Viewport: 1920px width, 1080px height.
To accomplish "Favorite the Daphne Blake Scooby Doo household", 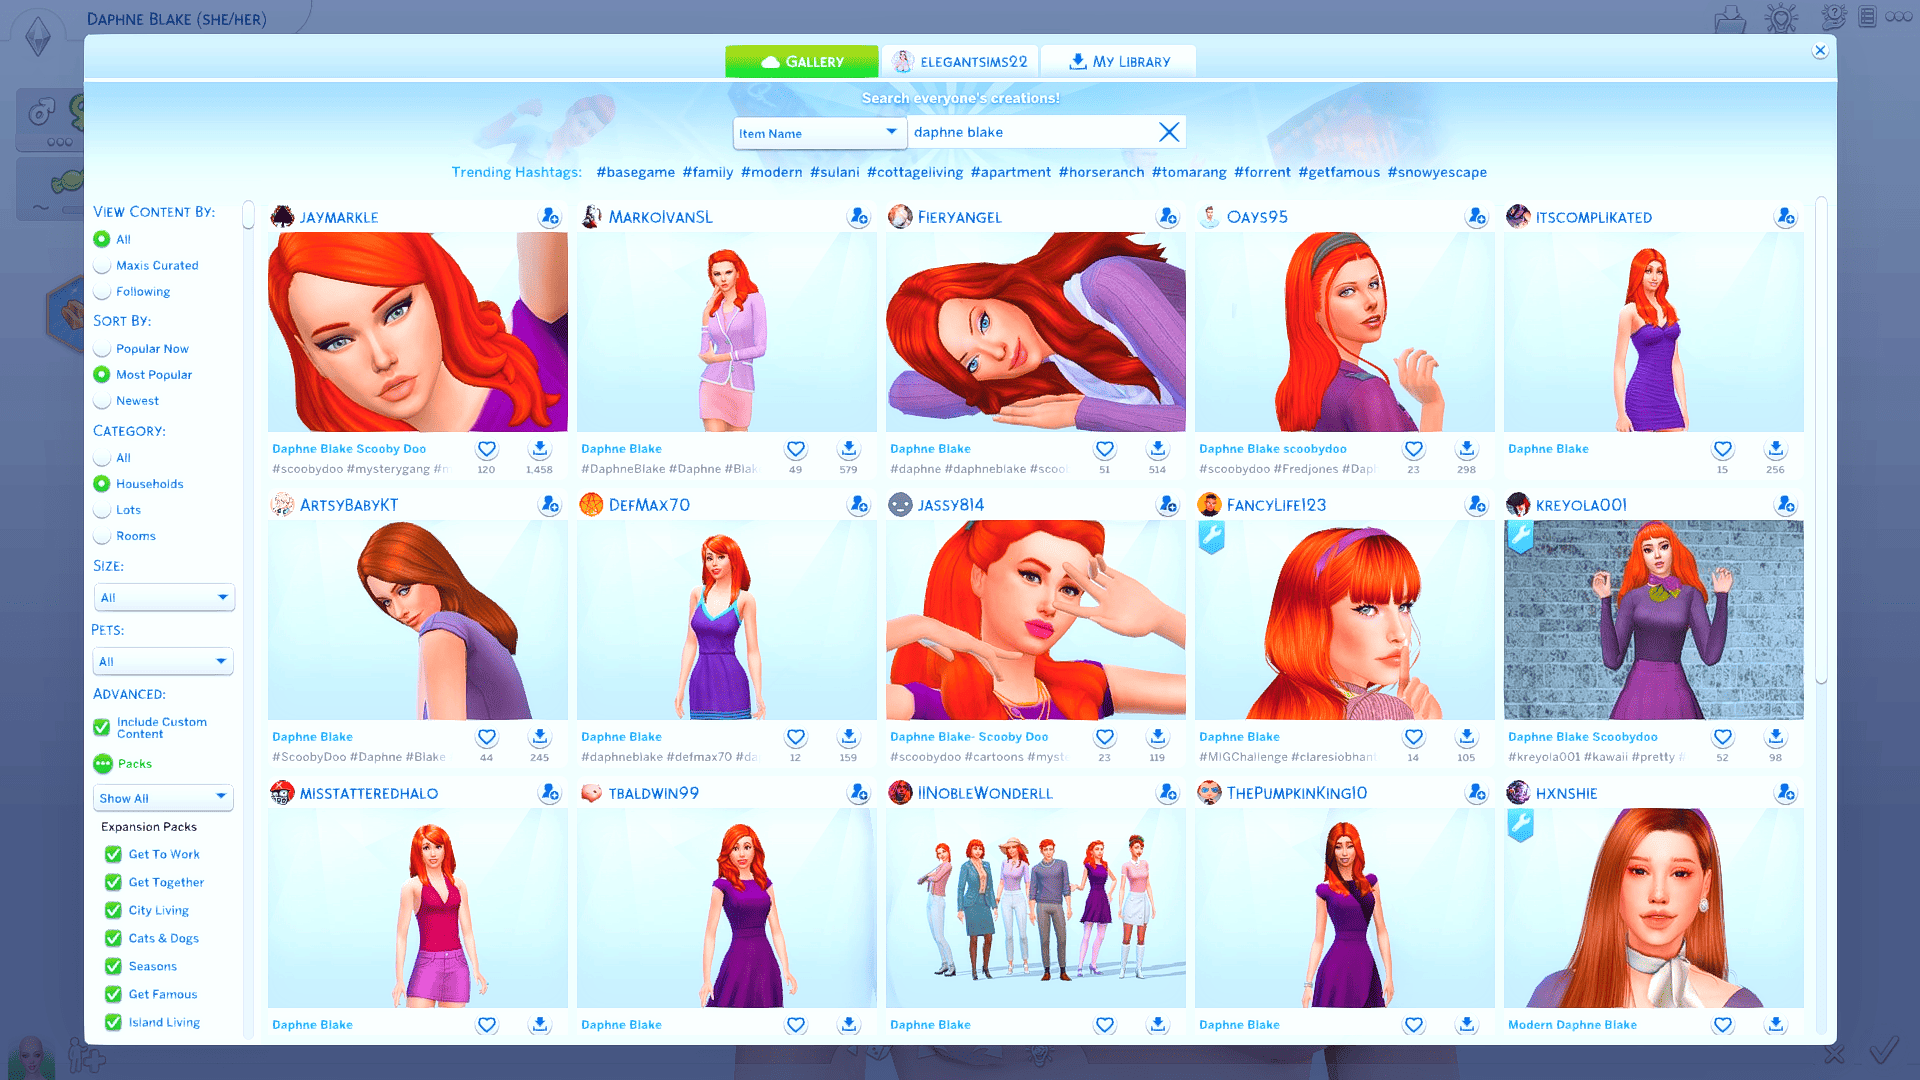I will click(487, 449).
